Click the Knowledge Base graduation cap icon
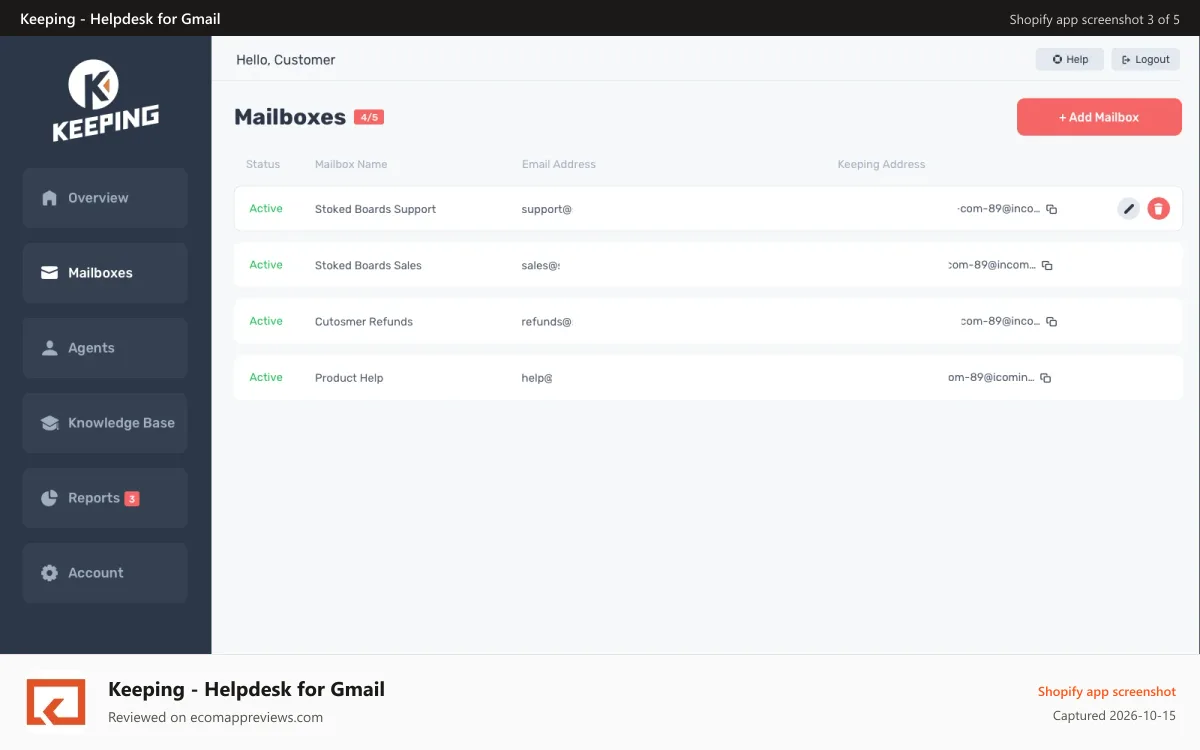This screenshot has height=750, width=1200. [x=49, y=423]
